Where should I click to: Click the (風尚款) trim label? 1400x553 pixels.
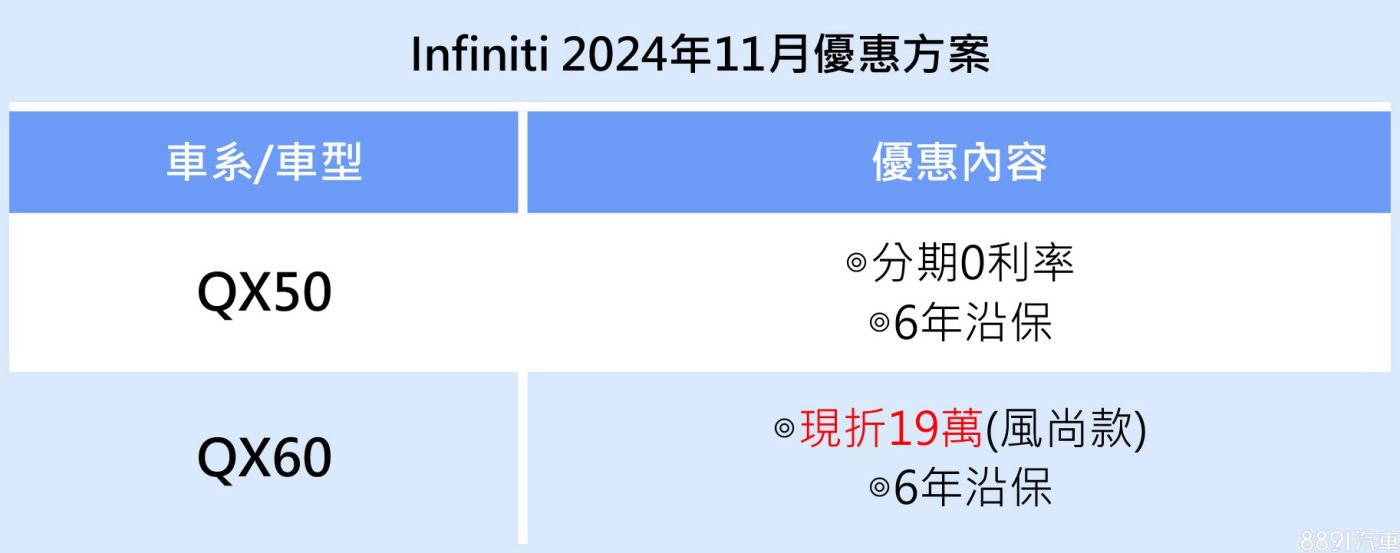1066,430
